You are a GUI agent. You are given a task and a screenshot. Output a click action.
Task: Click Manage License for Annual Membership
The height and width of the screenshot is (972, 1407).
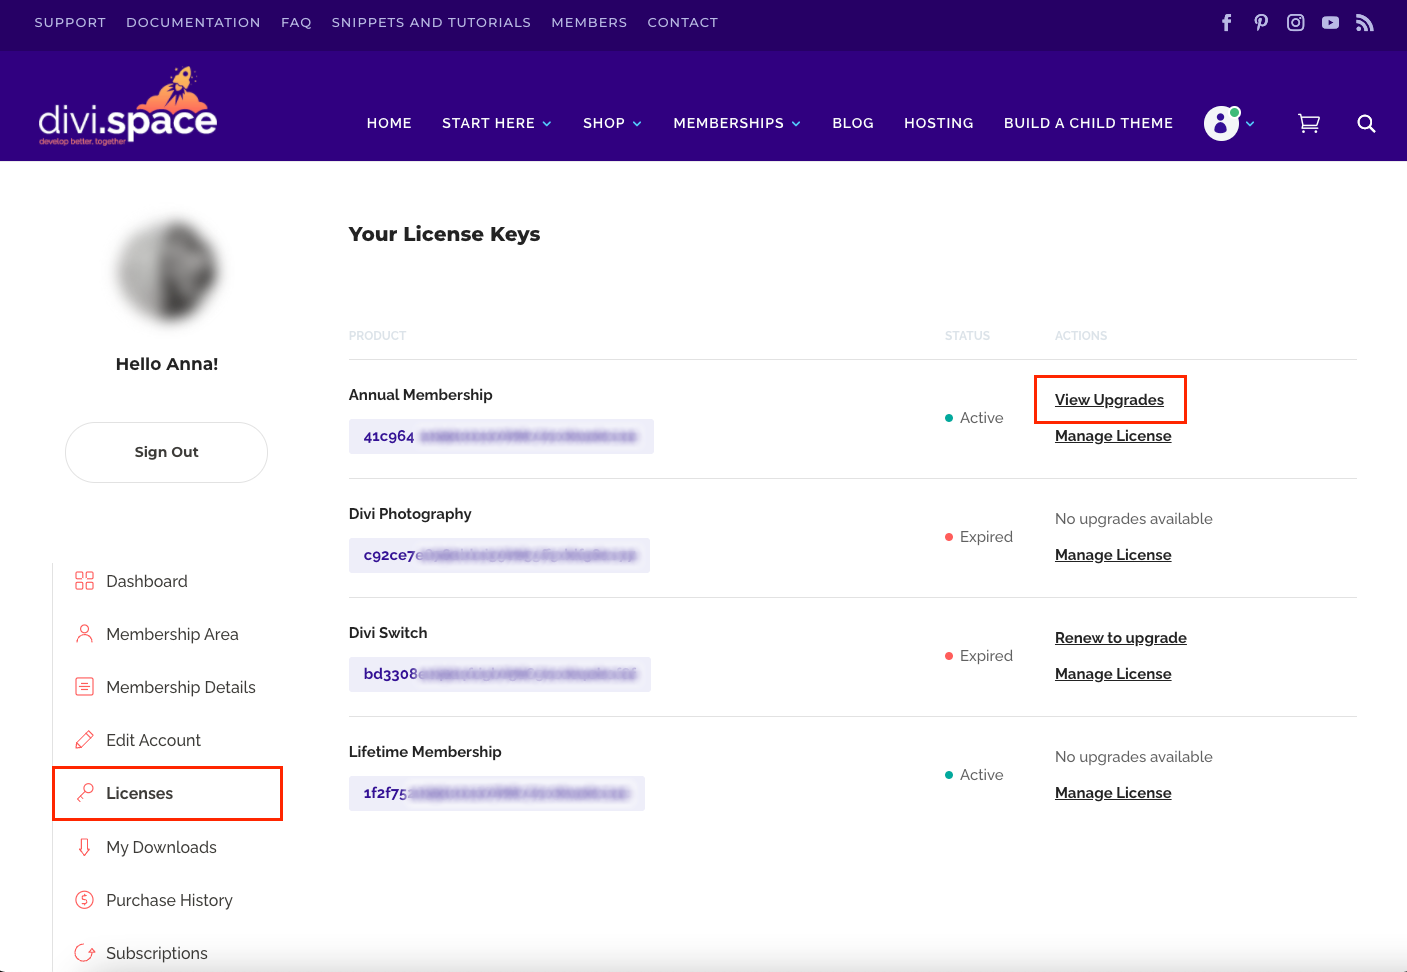click(x=1113, y=436)
